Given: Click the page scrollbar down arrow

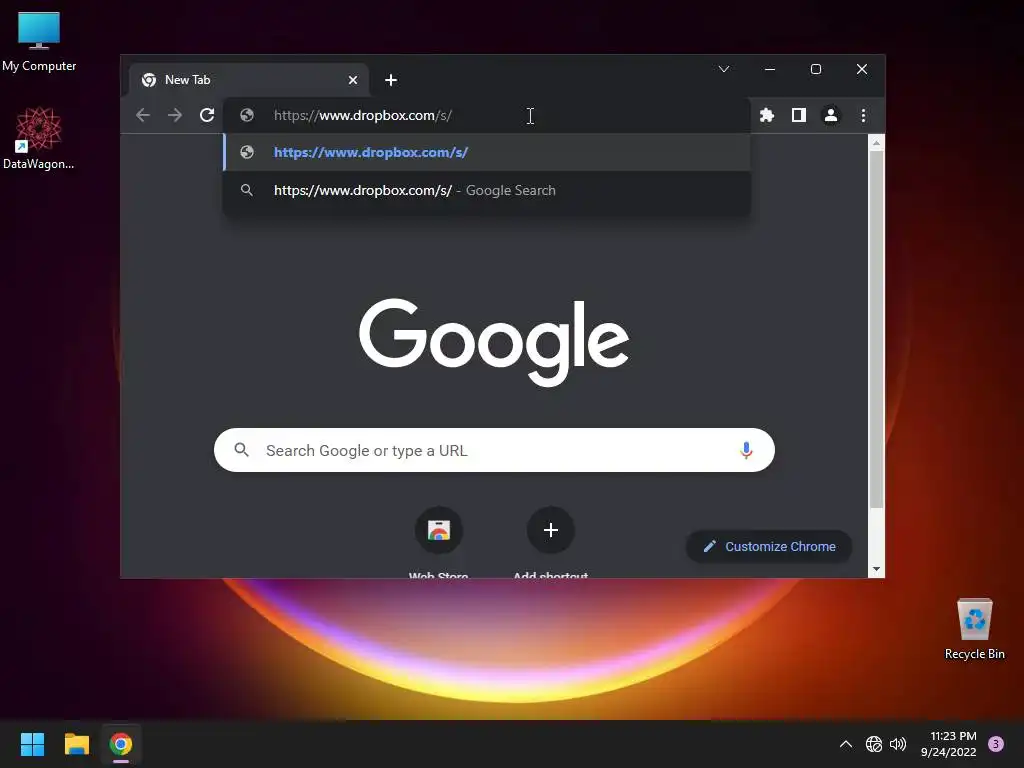Looking at the screenshot, I should tap(876, 569).
